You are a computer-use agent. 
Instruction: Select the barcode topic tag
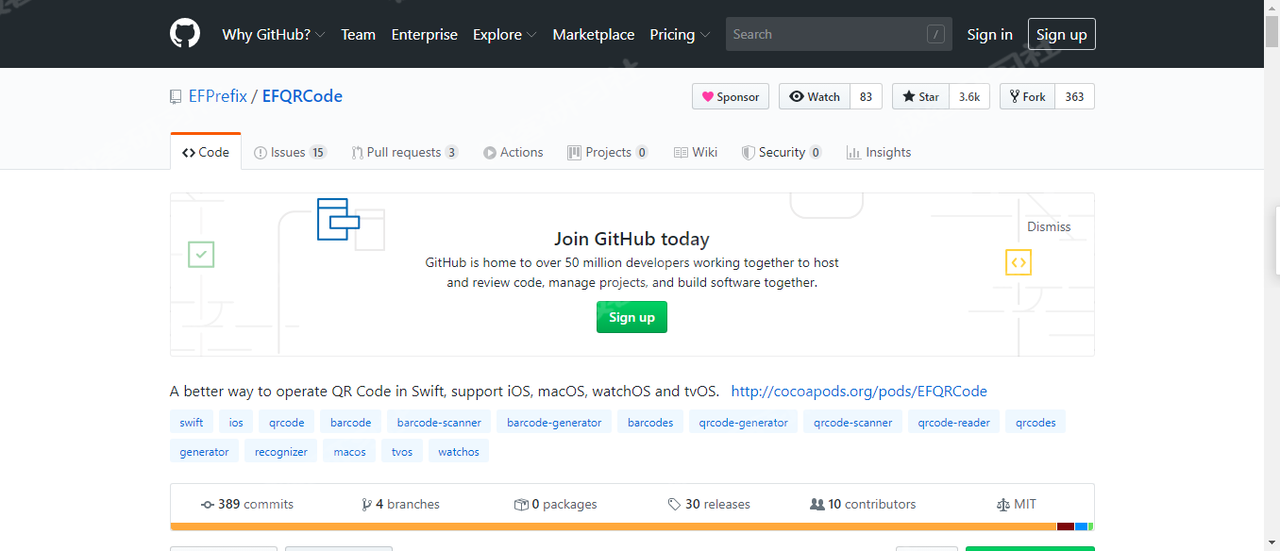pos(351,422)
